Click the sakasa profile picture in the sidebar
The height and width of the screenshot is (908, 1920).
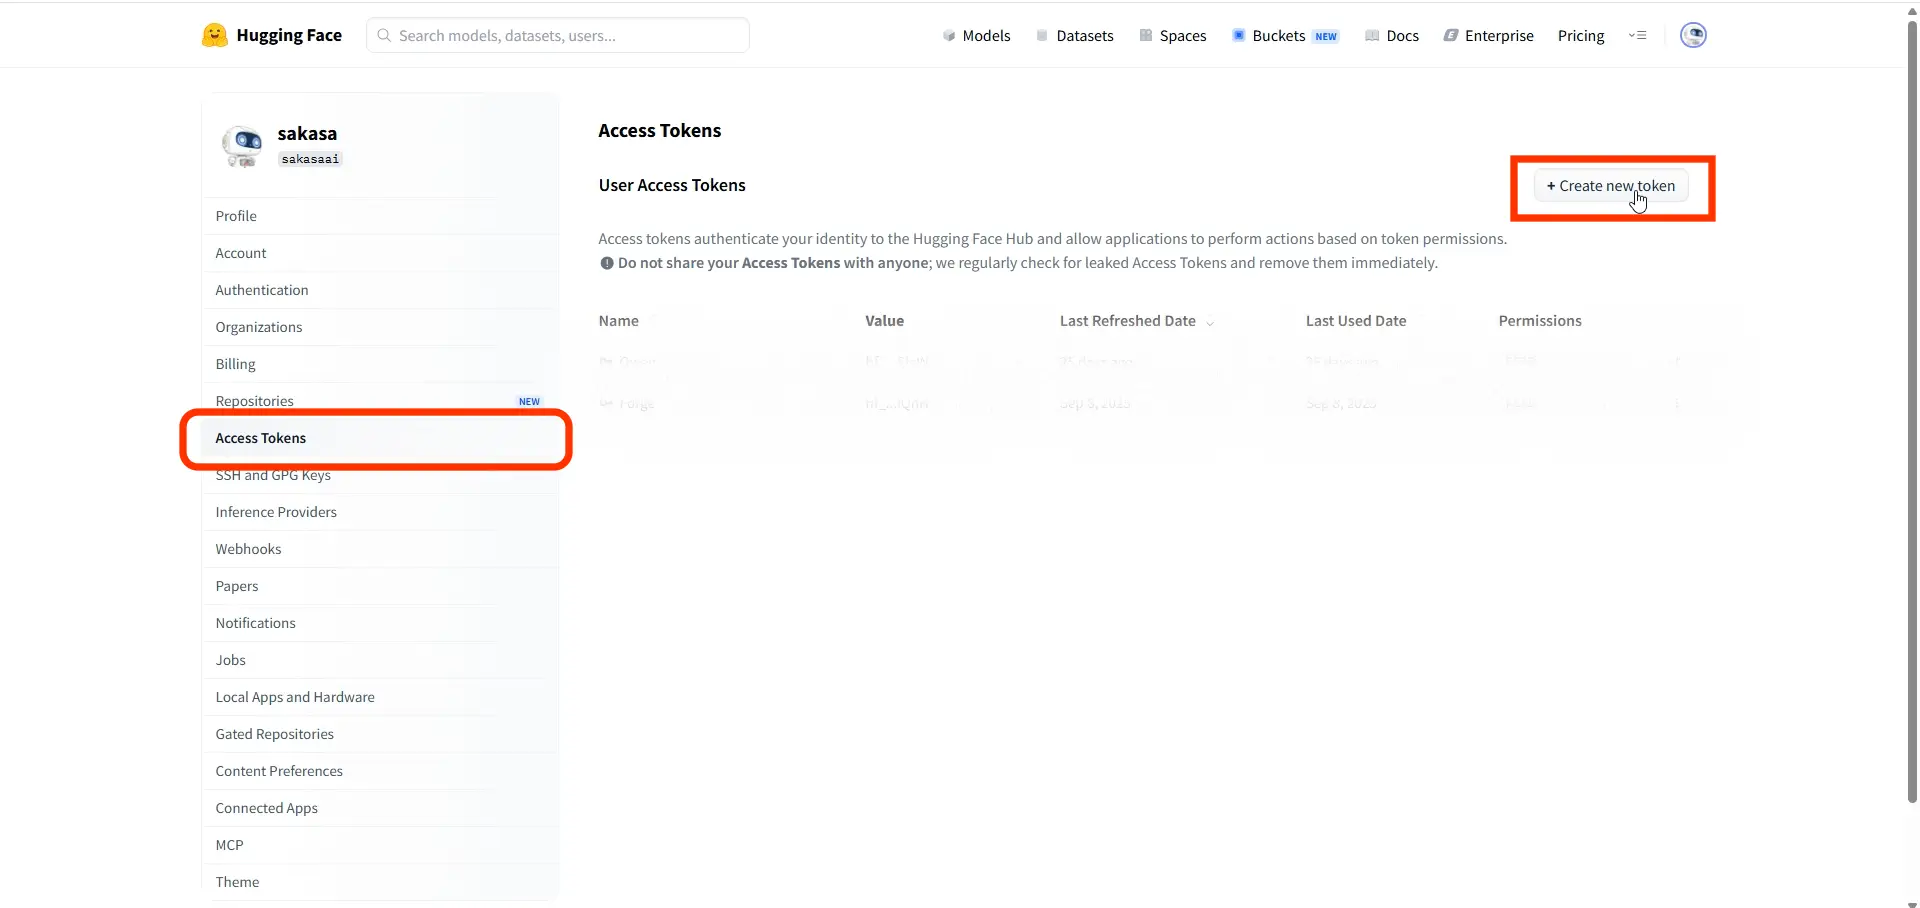point(242,146)
